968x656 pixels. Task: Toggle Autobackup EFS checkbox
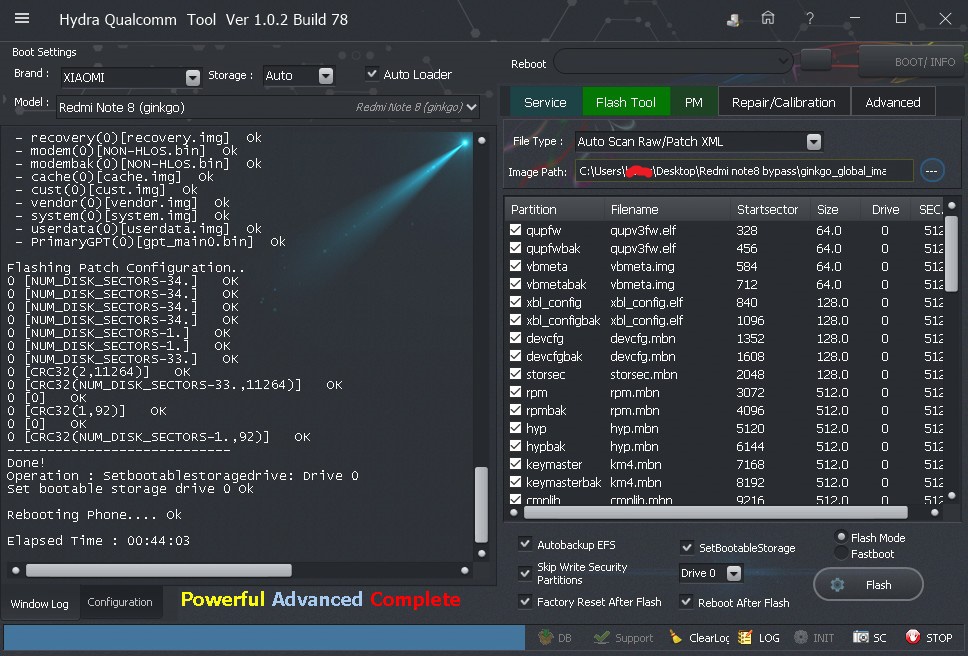(x=525, y=544)
